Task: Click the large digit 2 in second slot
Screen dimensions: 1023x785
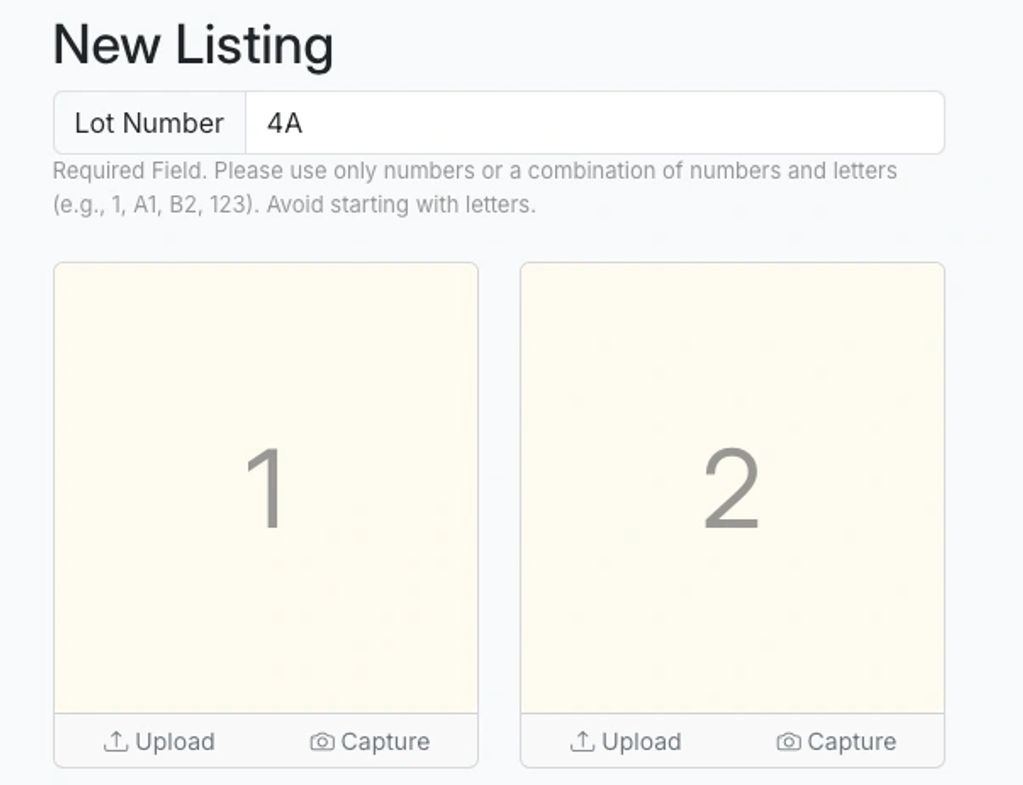Action: pyautogui.click(x=732, y=489)
